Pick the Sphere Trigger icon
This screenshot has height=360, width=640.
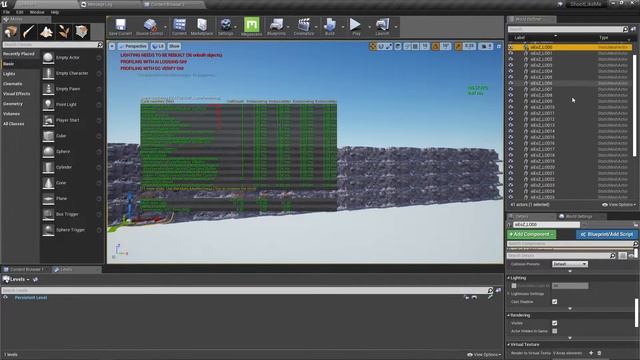pyautogui.click(x=48, y=230)
